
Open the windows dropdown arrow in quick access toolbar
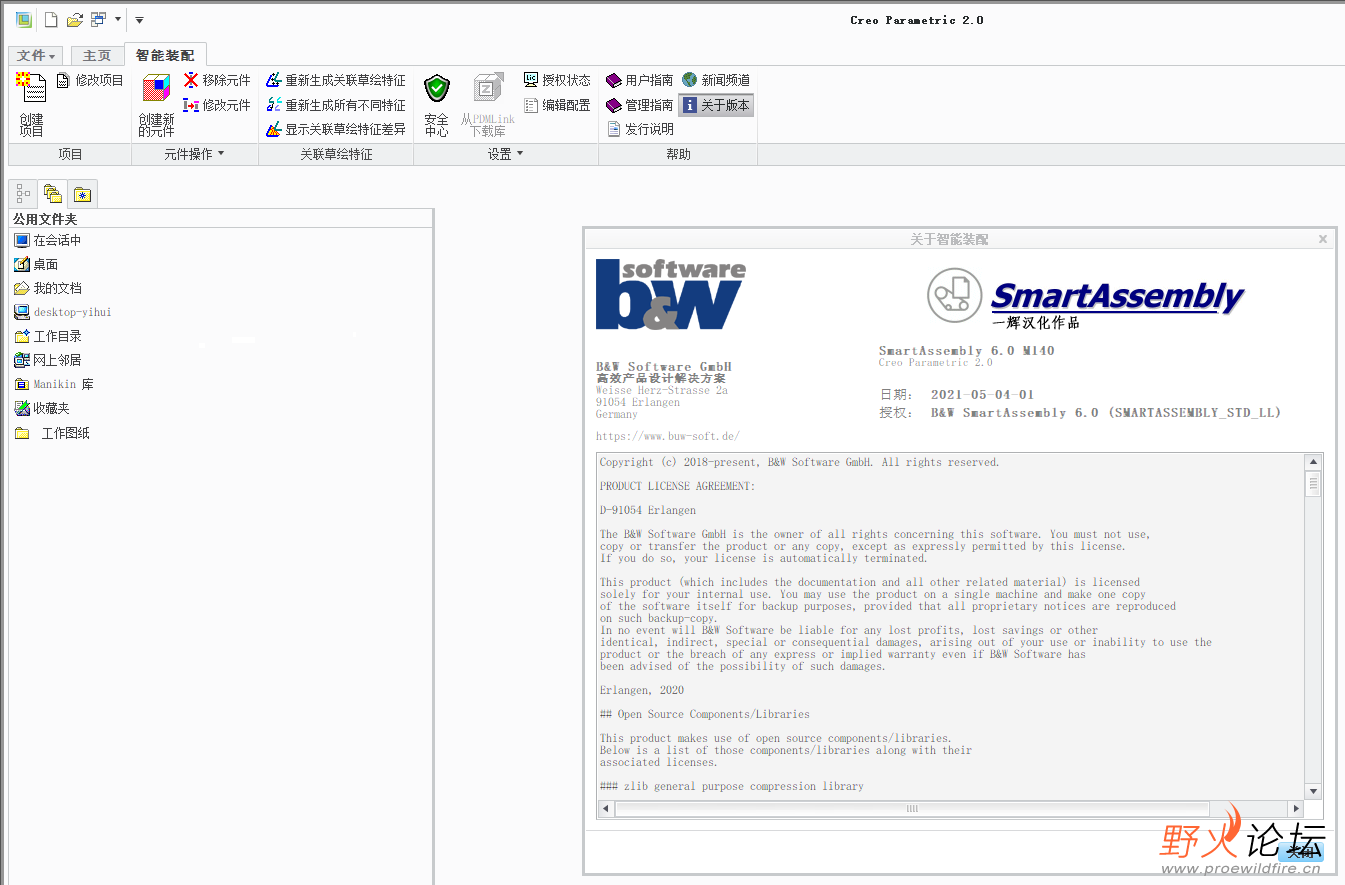coord(118,19)
